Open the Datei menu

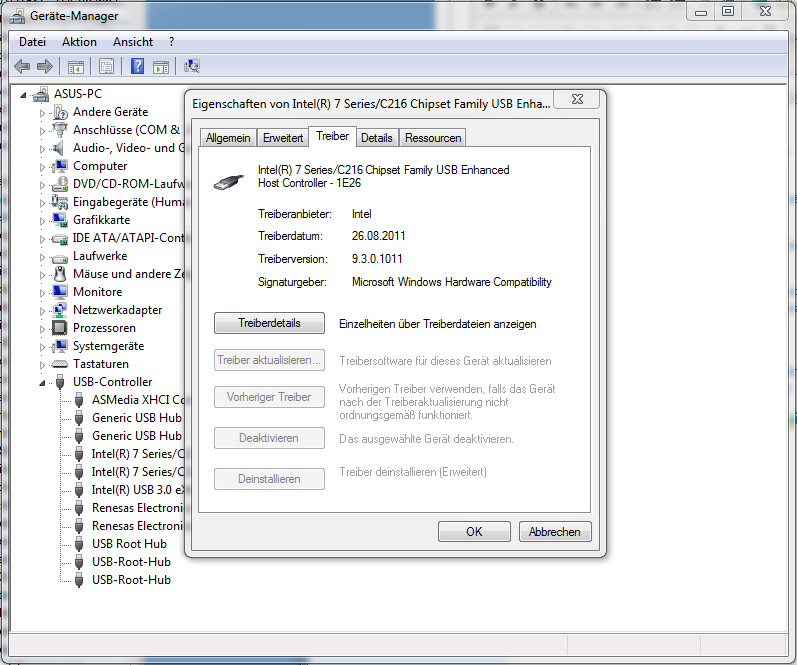tap(33, 42)
